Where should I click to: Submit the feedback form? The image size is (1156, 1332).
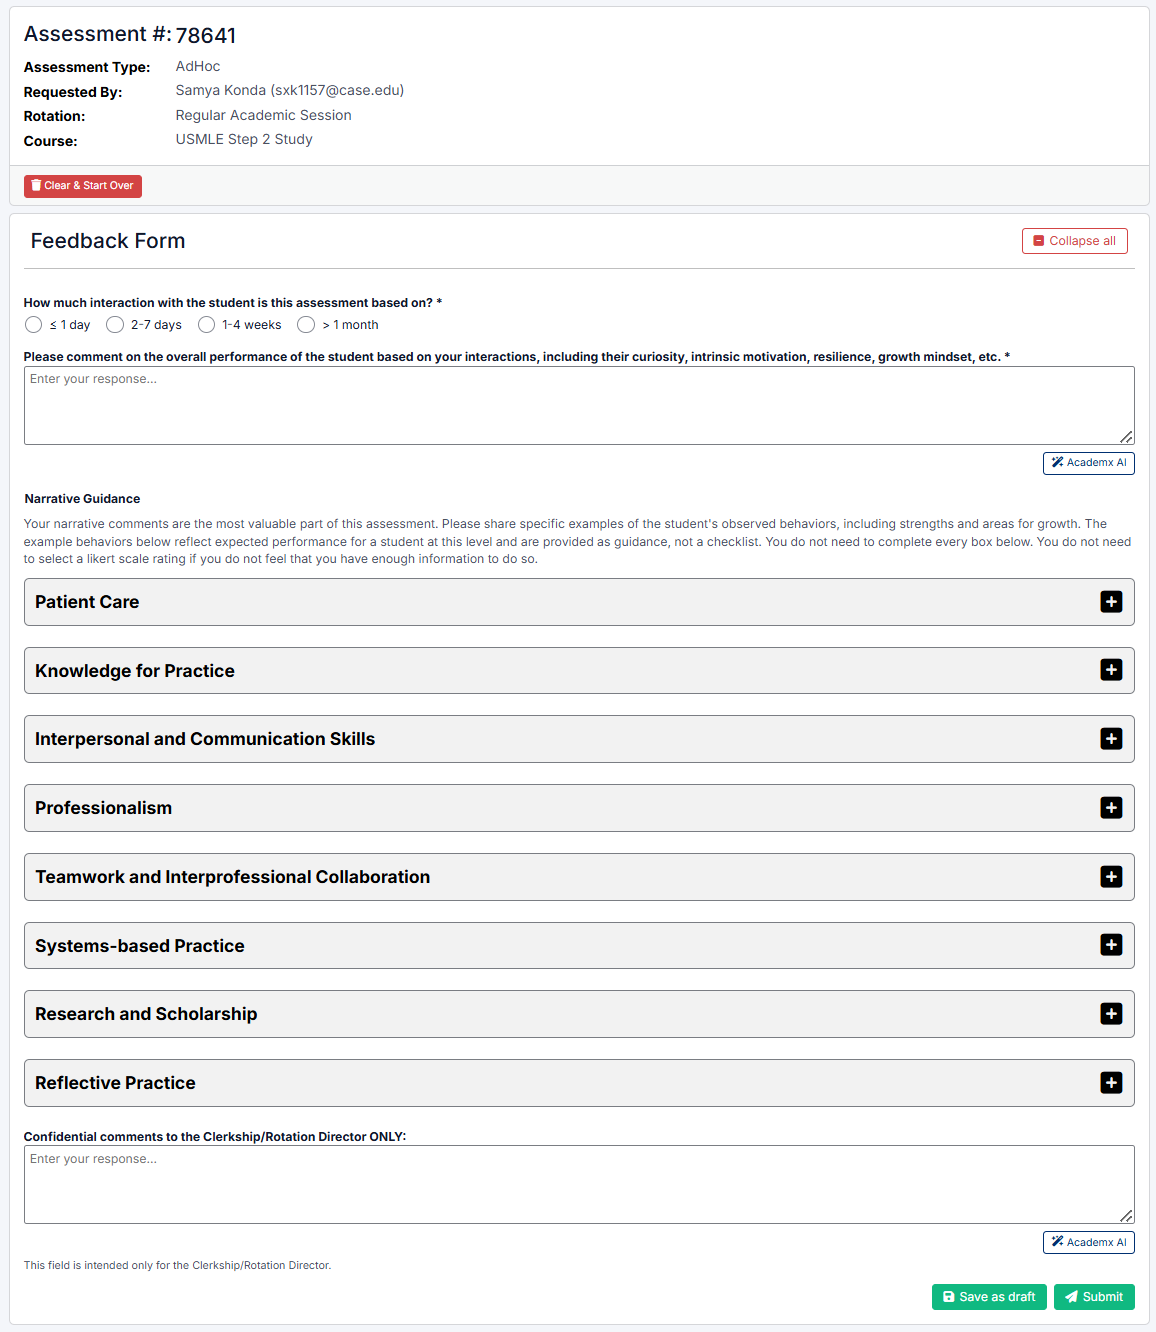pyautogui.click(x=1094, y=1297)
